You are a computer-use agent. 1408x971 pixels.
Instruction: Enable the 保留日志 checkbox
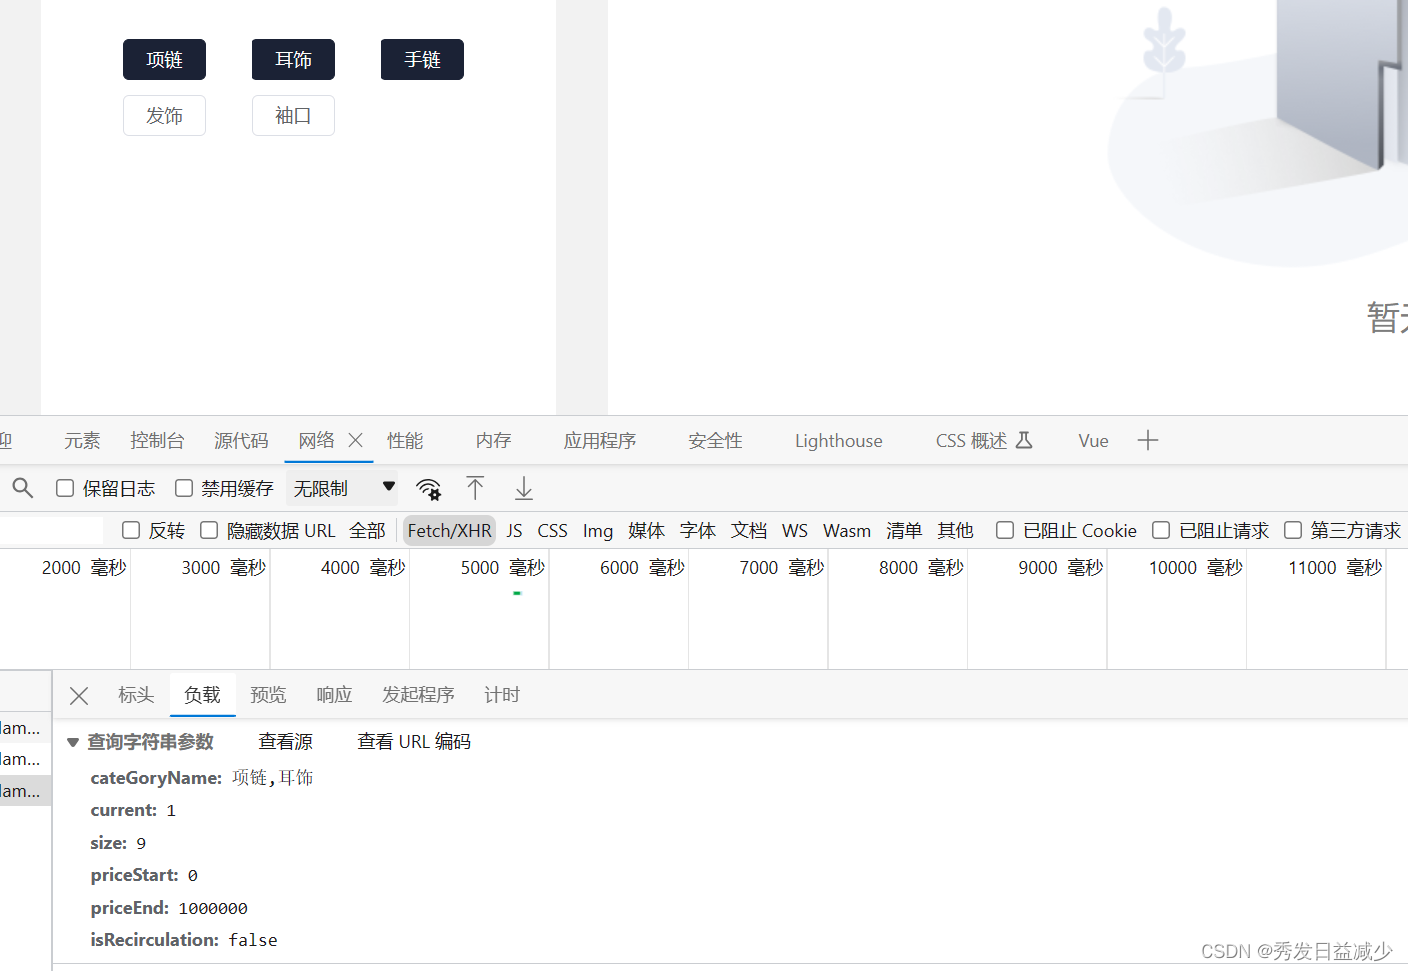coord(64,488)
